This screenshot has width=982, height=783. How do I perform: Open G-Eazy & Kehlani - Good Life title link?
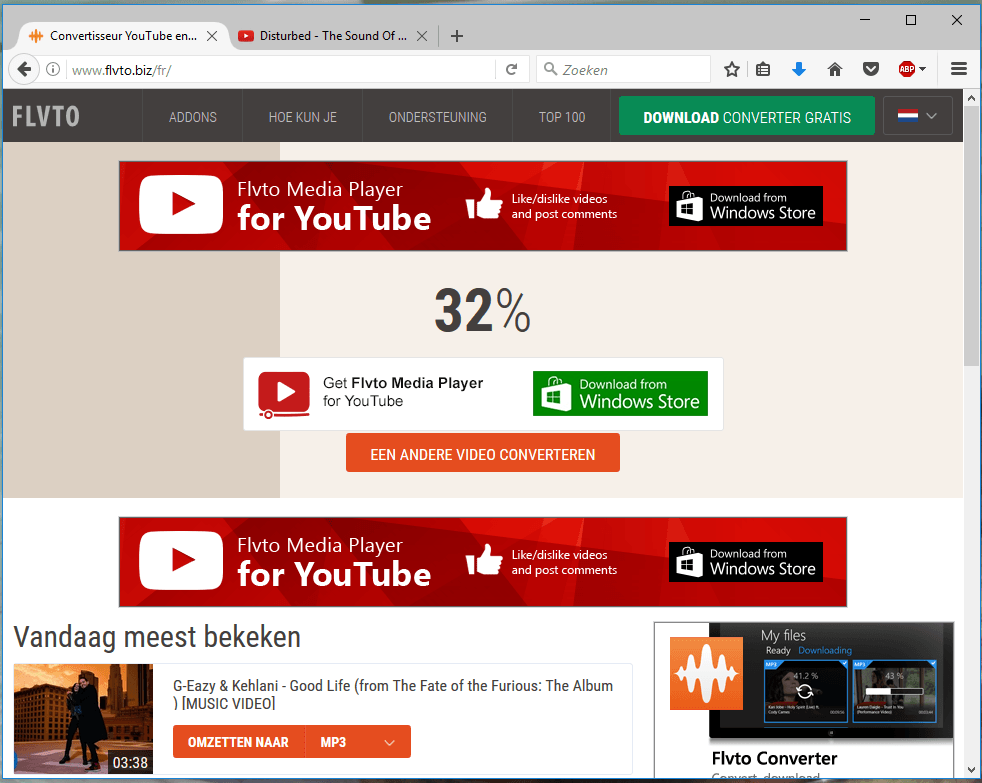(393, 694)
